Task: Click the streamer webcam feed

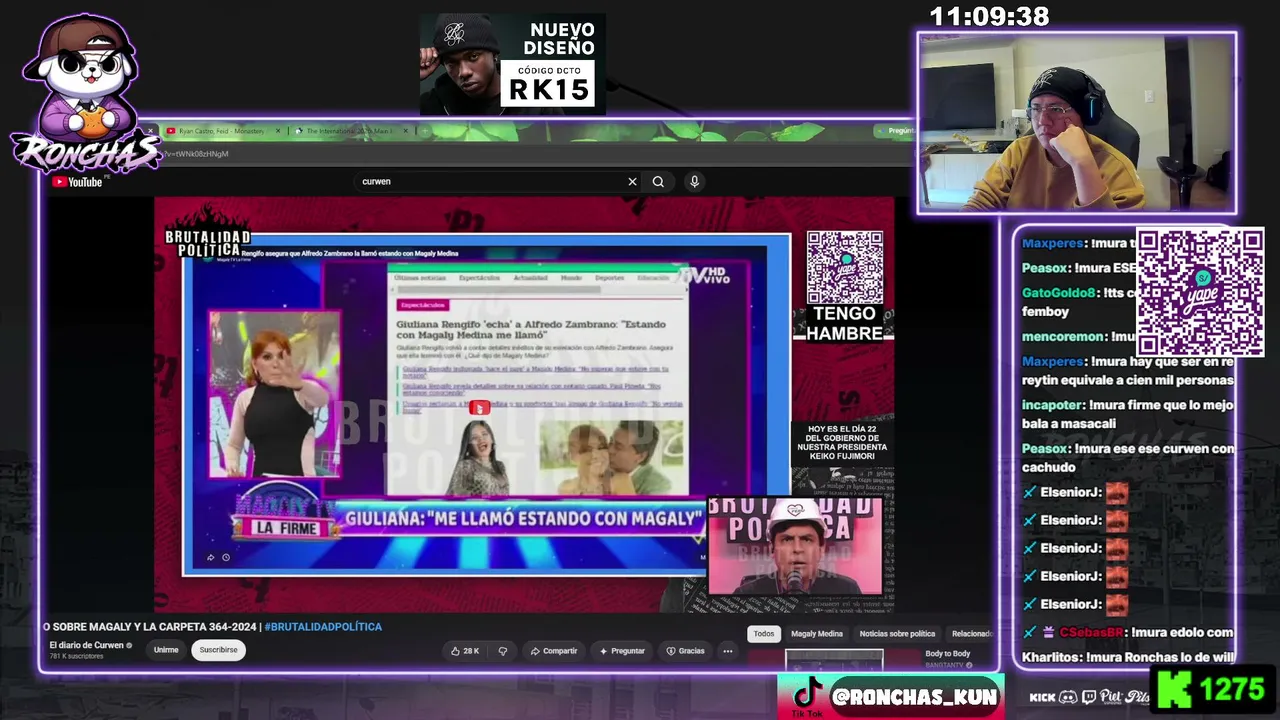Action: [x=1077, y=124]
